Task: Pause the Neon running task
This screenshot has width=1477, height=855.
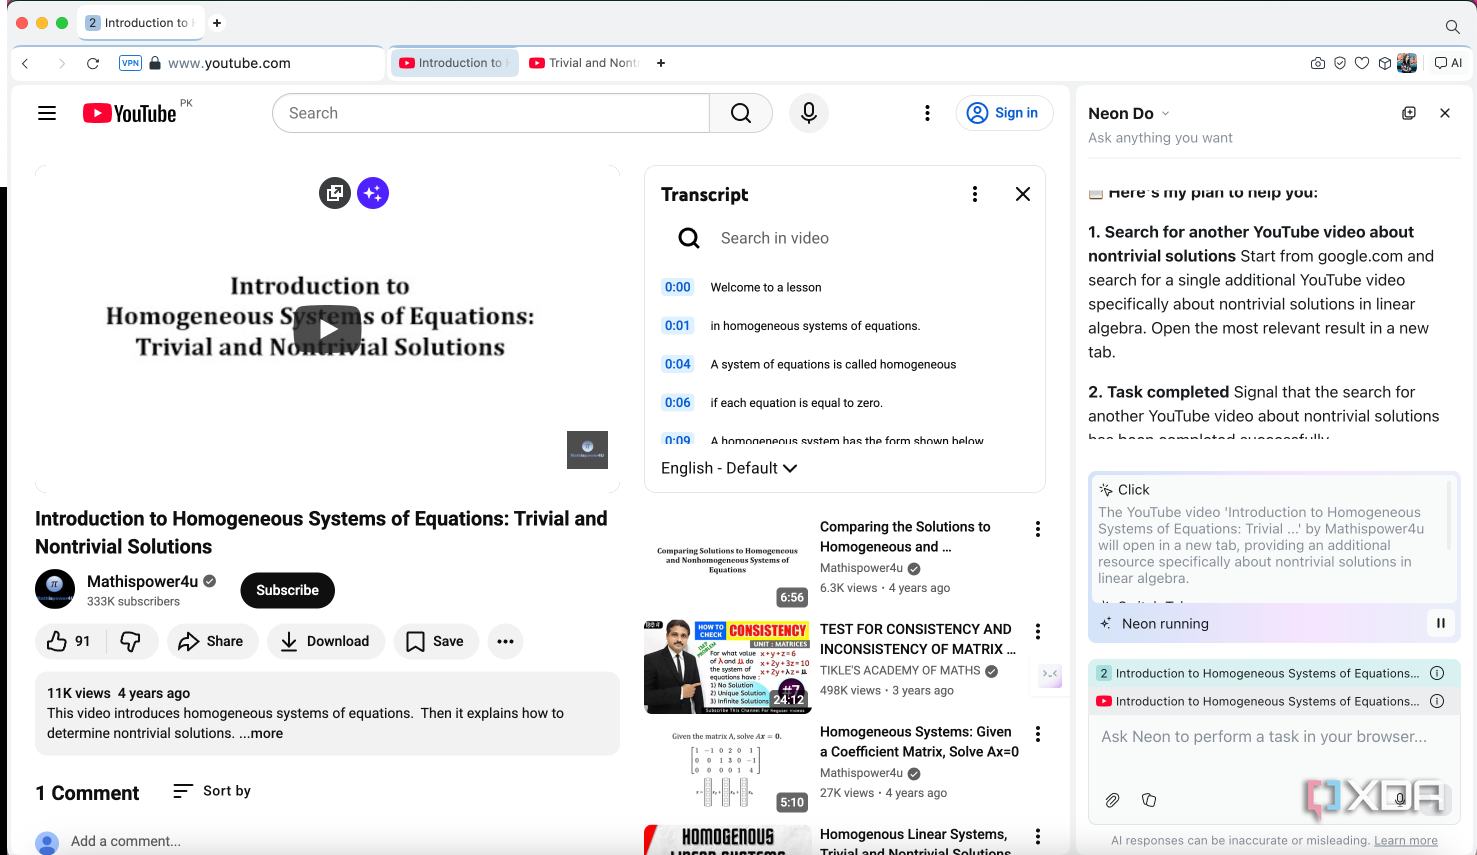Action: (x=1441, y=623)
